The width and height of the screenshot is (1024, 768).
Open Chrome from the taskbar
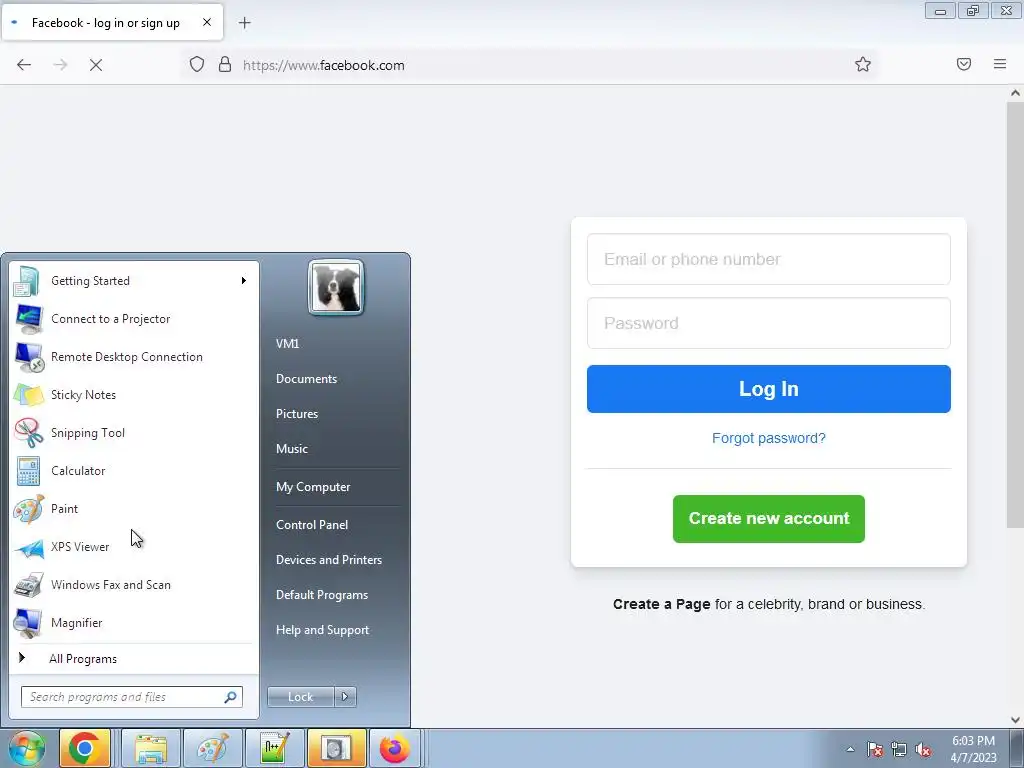tap(85, 748)
